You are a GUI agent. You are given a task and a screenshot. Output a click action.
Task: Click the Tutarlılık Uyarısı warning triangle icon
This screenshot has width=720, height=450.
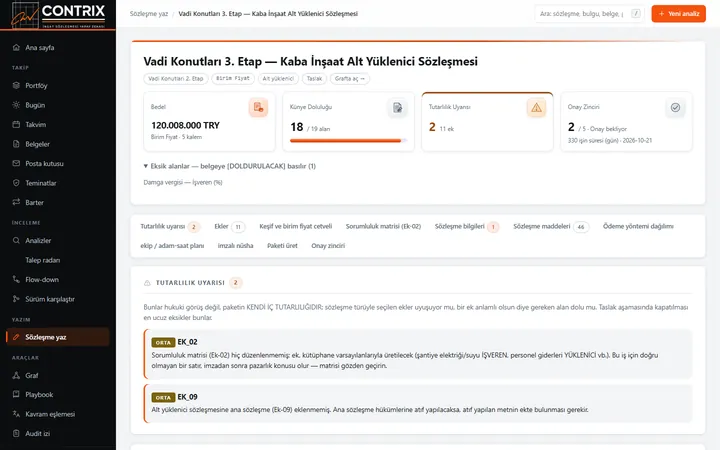(536, 107)
